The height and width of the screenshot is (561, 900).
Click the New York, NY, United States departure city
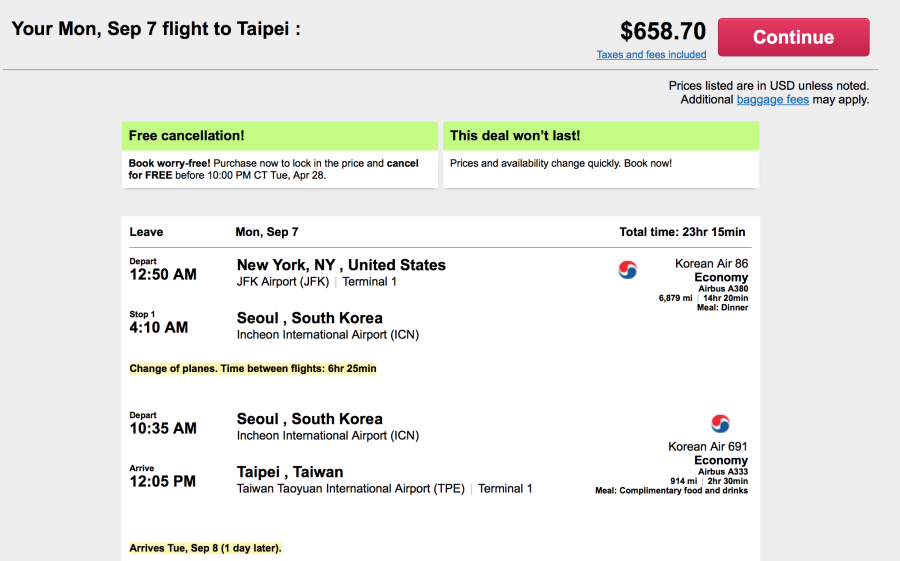pos(341,265)
